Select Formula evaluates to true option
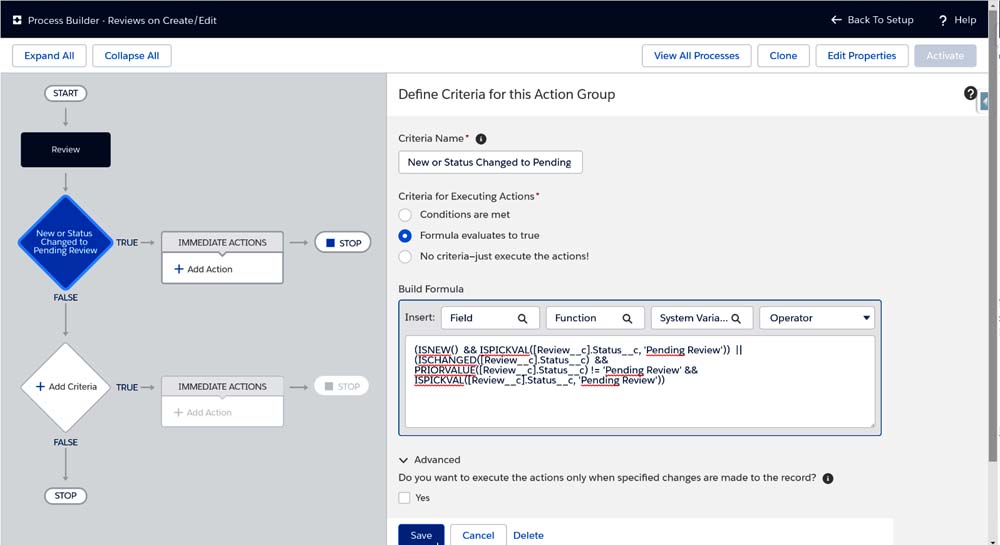1000x545 pixels. point(405,236)
